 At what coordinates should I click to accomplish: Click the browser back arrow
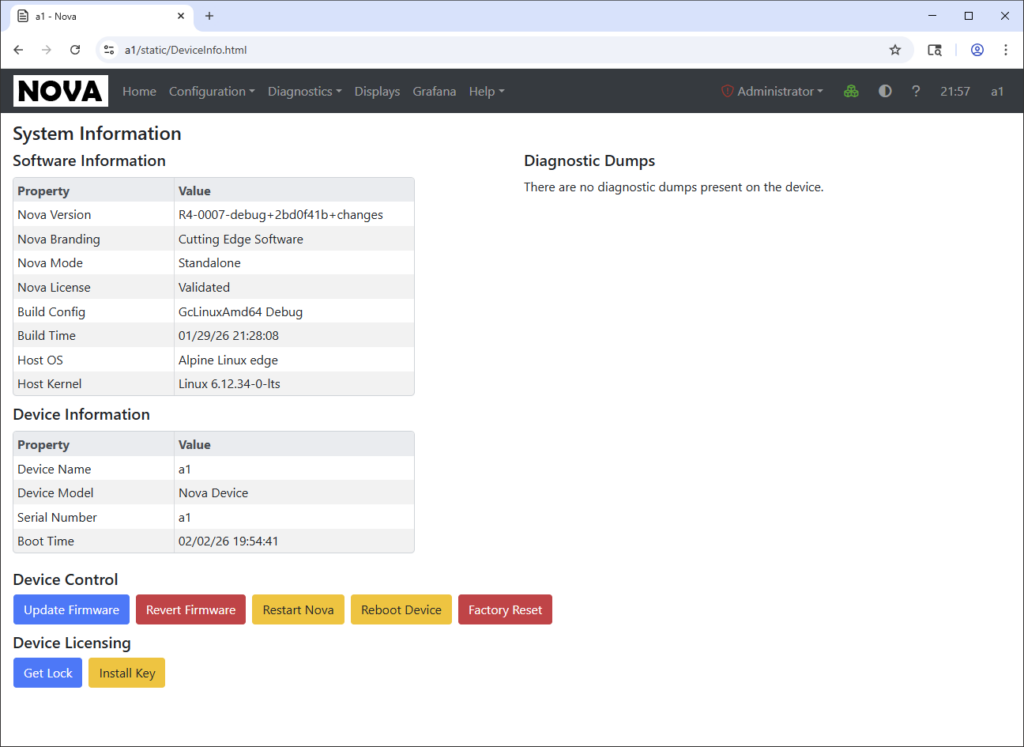coord(18,49)
